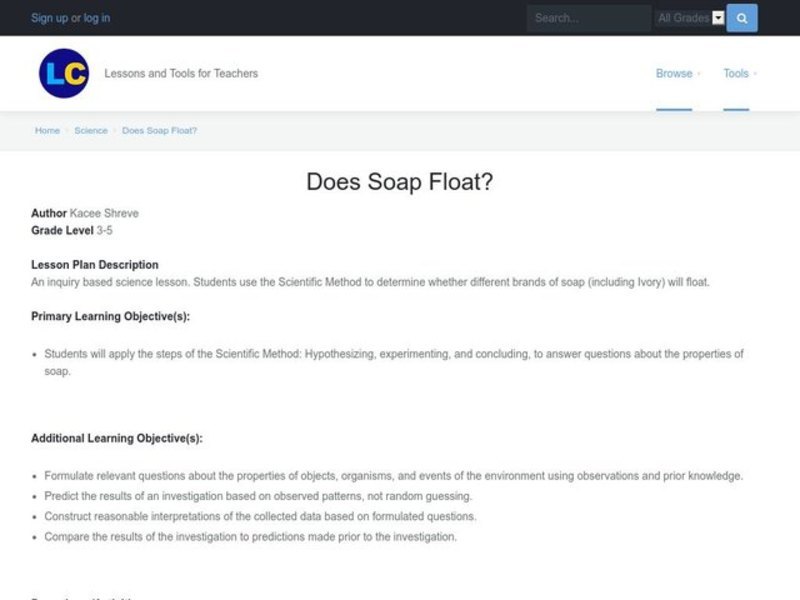This screenshot has height=600, width=800.
Task: Click the caret next to Browse
Action: pos(700,73)
